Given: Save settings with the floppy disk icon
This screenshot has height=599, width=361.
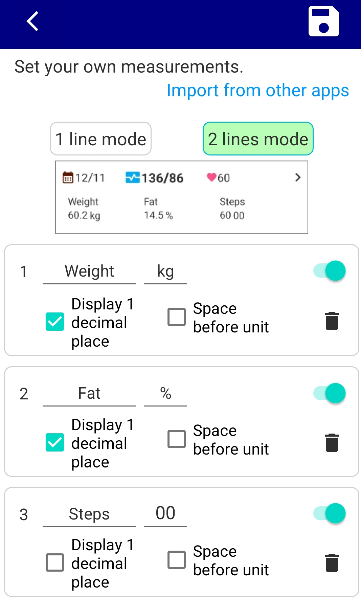Looking at the screenshot, I should point(324,21).
